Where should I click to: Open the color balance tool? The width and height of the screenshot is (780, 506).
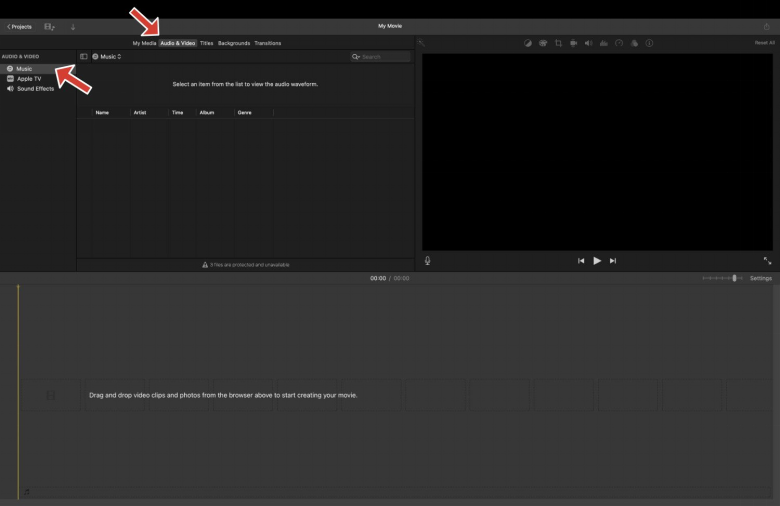coord(528,43)
